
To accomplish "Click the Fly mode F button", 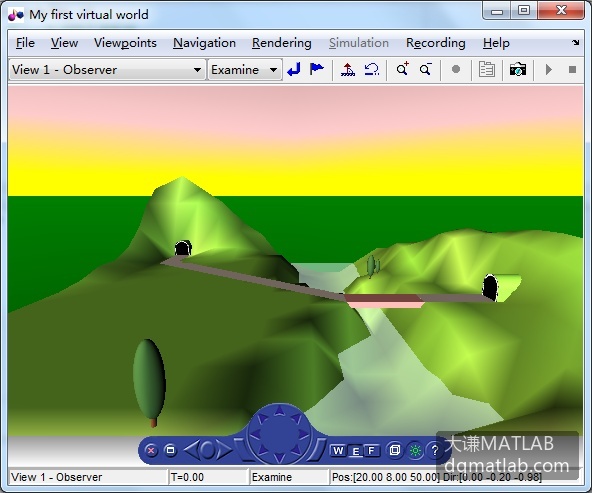I will click(x=371, y=450).
